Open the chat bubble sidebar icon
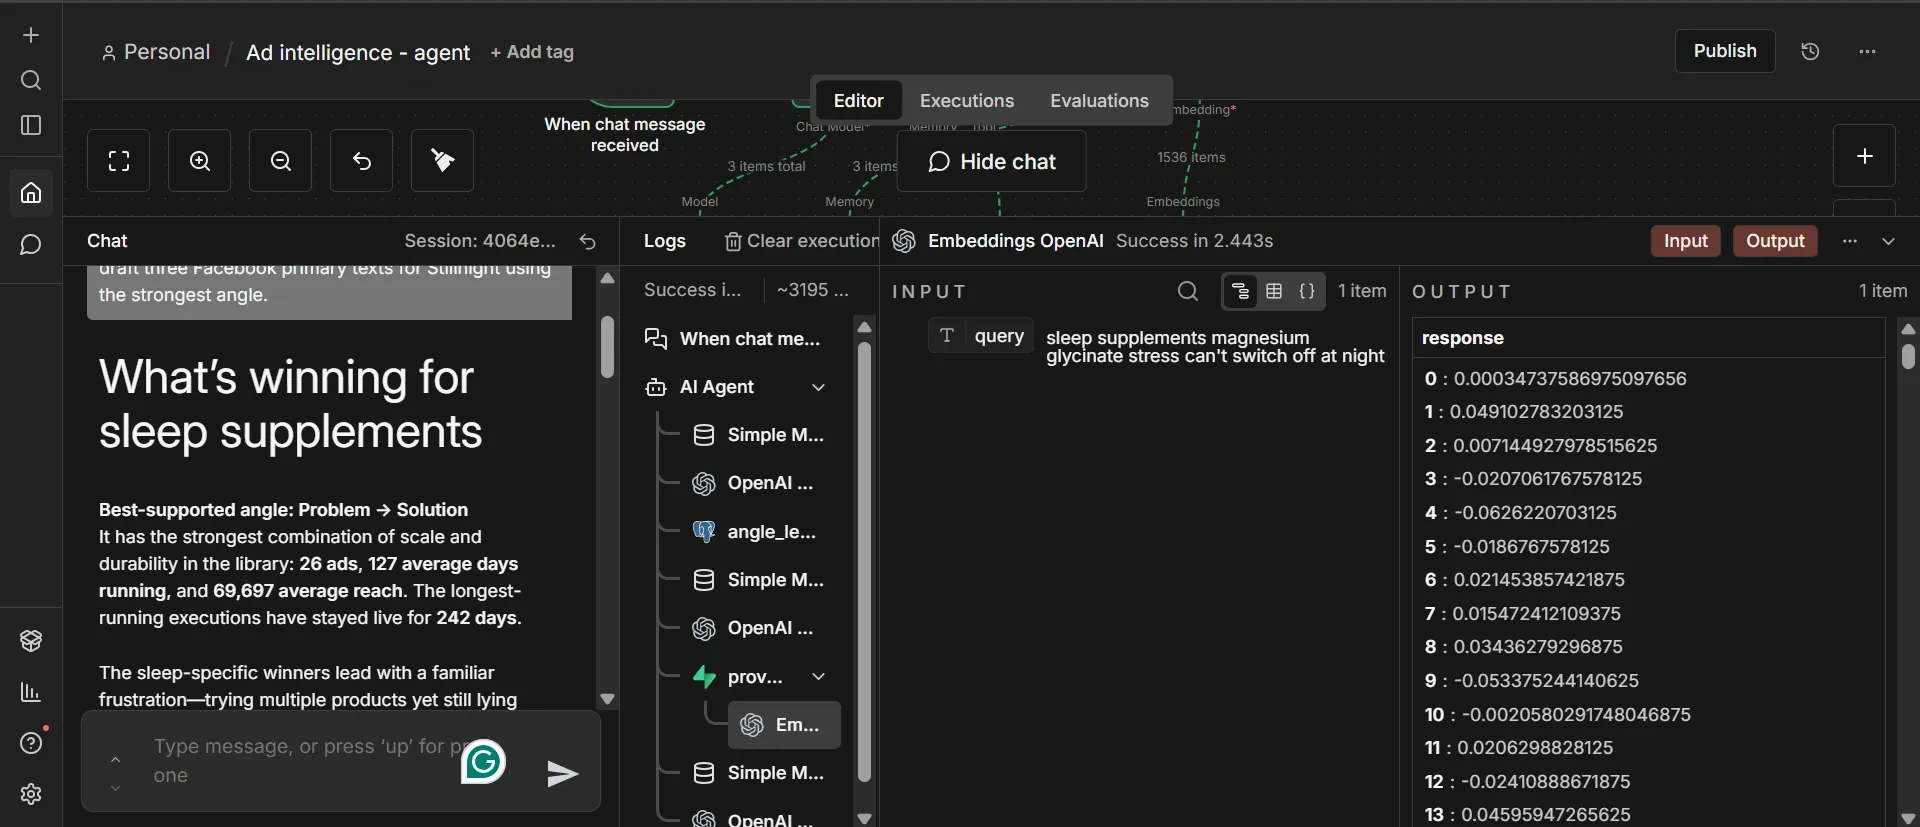 click(x=31, y=245)
